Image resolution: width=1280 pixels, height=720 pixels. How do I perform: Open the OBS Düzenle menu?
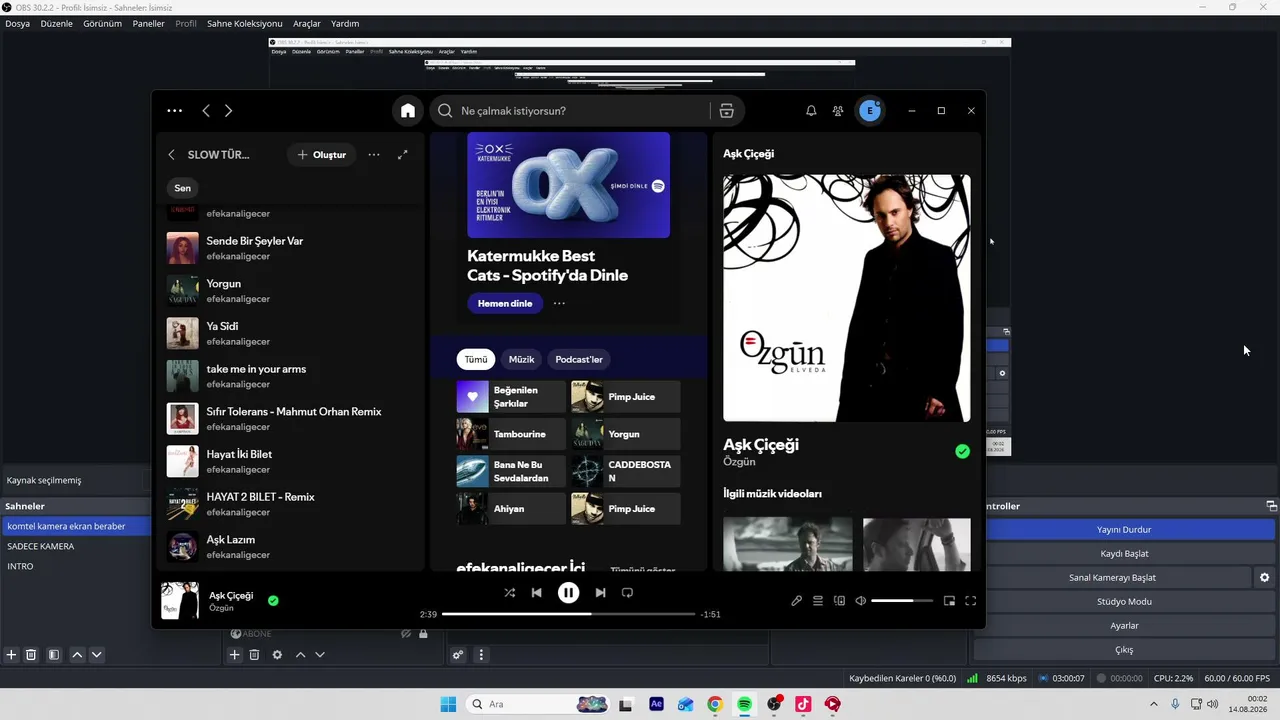tap(56, 24)
